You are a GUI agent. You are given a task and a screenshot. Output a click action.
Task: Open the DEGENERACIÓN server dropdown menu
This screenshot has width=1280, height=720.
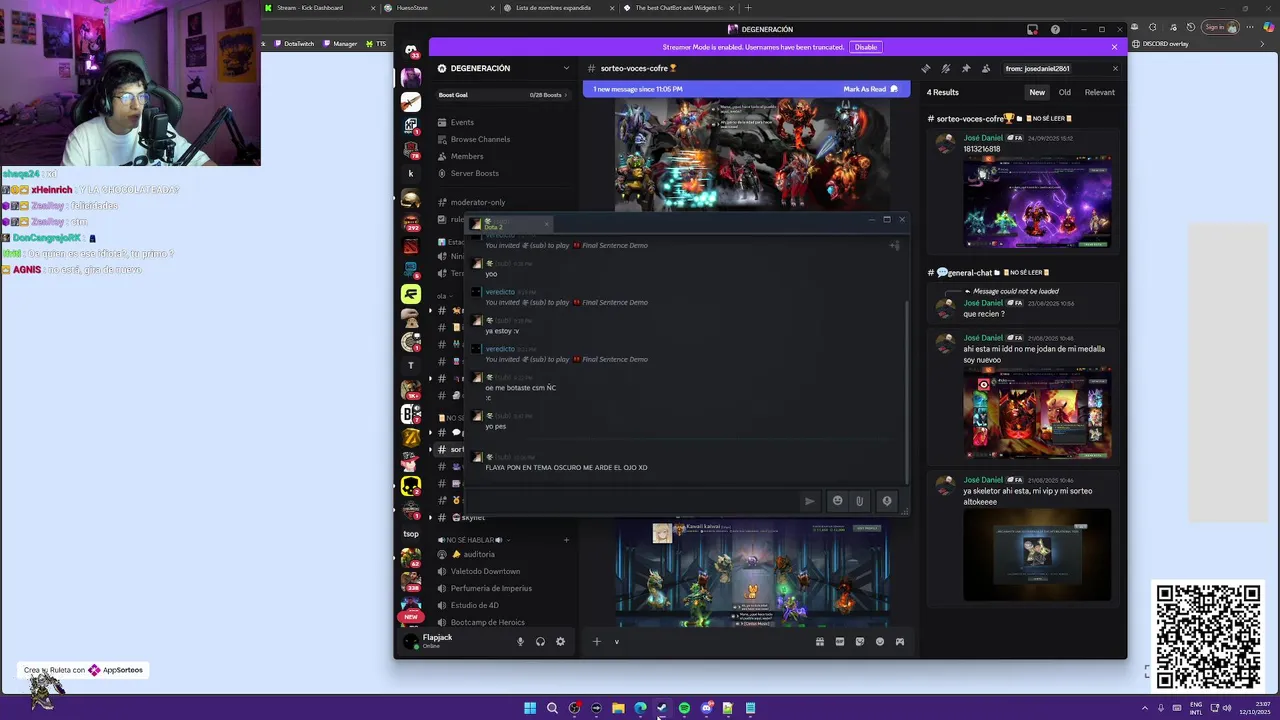pos(566,68)
